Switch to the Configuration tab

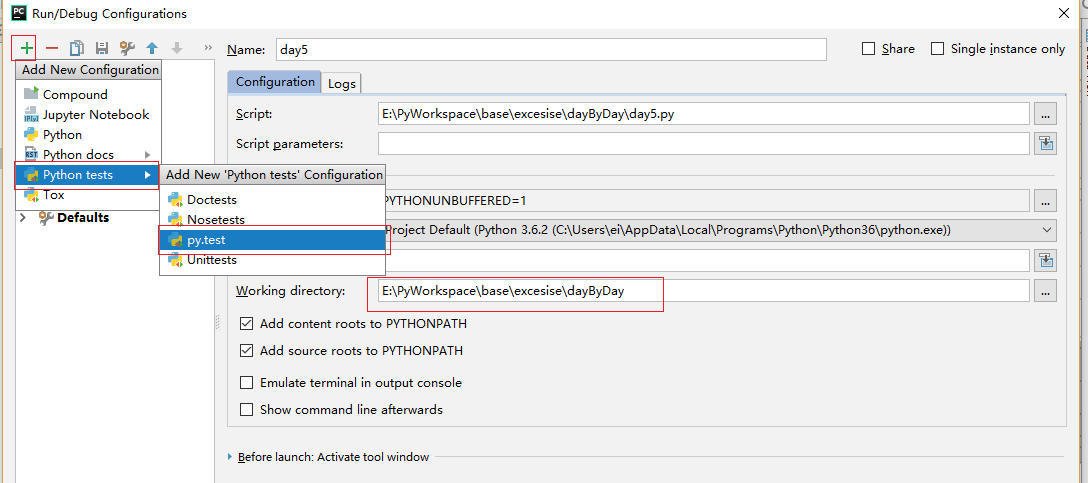pos(275,82)
